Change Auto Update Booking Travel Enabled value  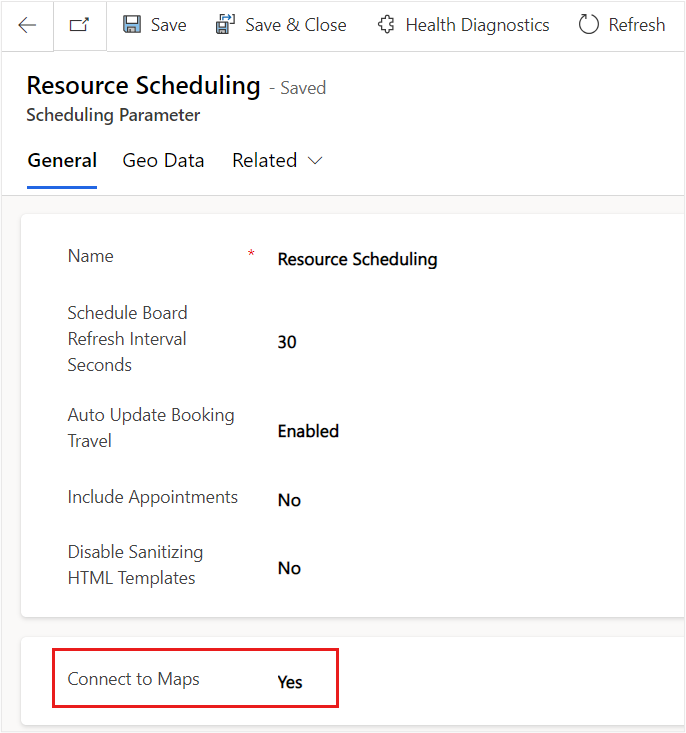point(308,431)
